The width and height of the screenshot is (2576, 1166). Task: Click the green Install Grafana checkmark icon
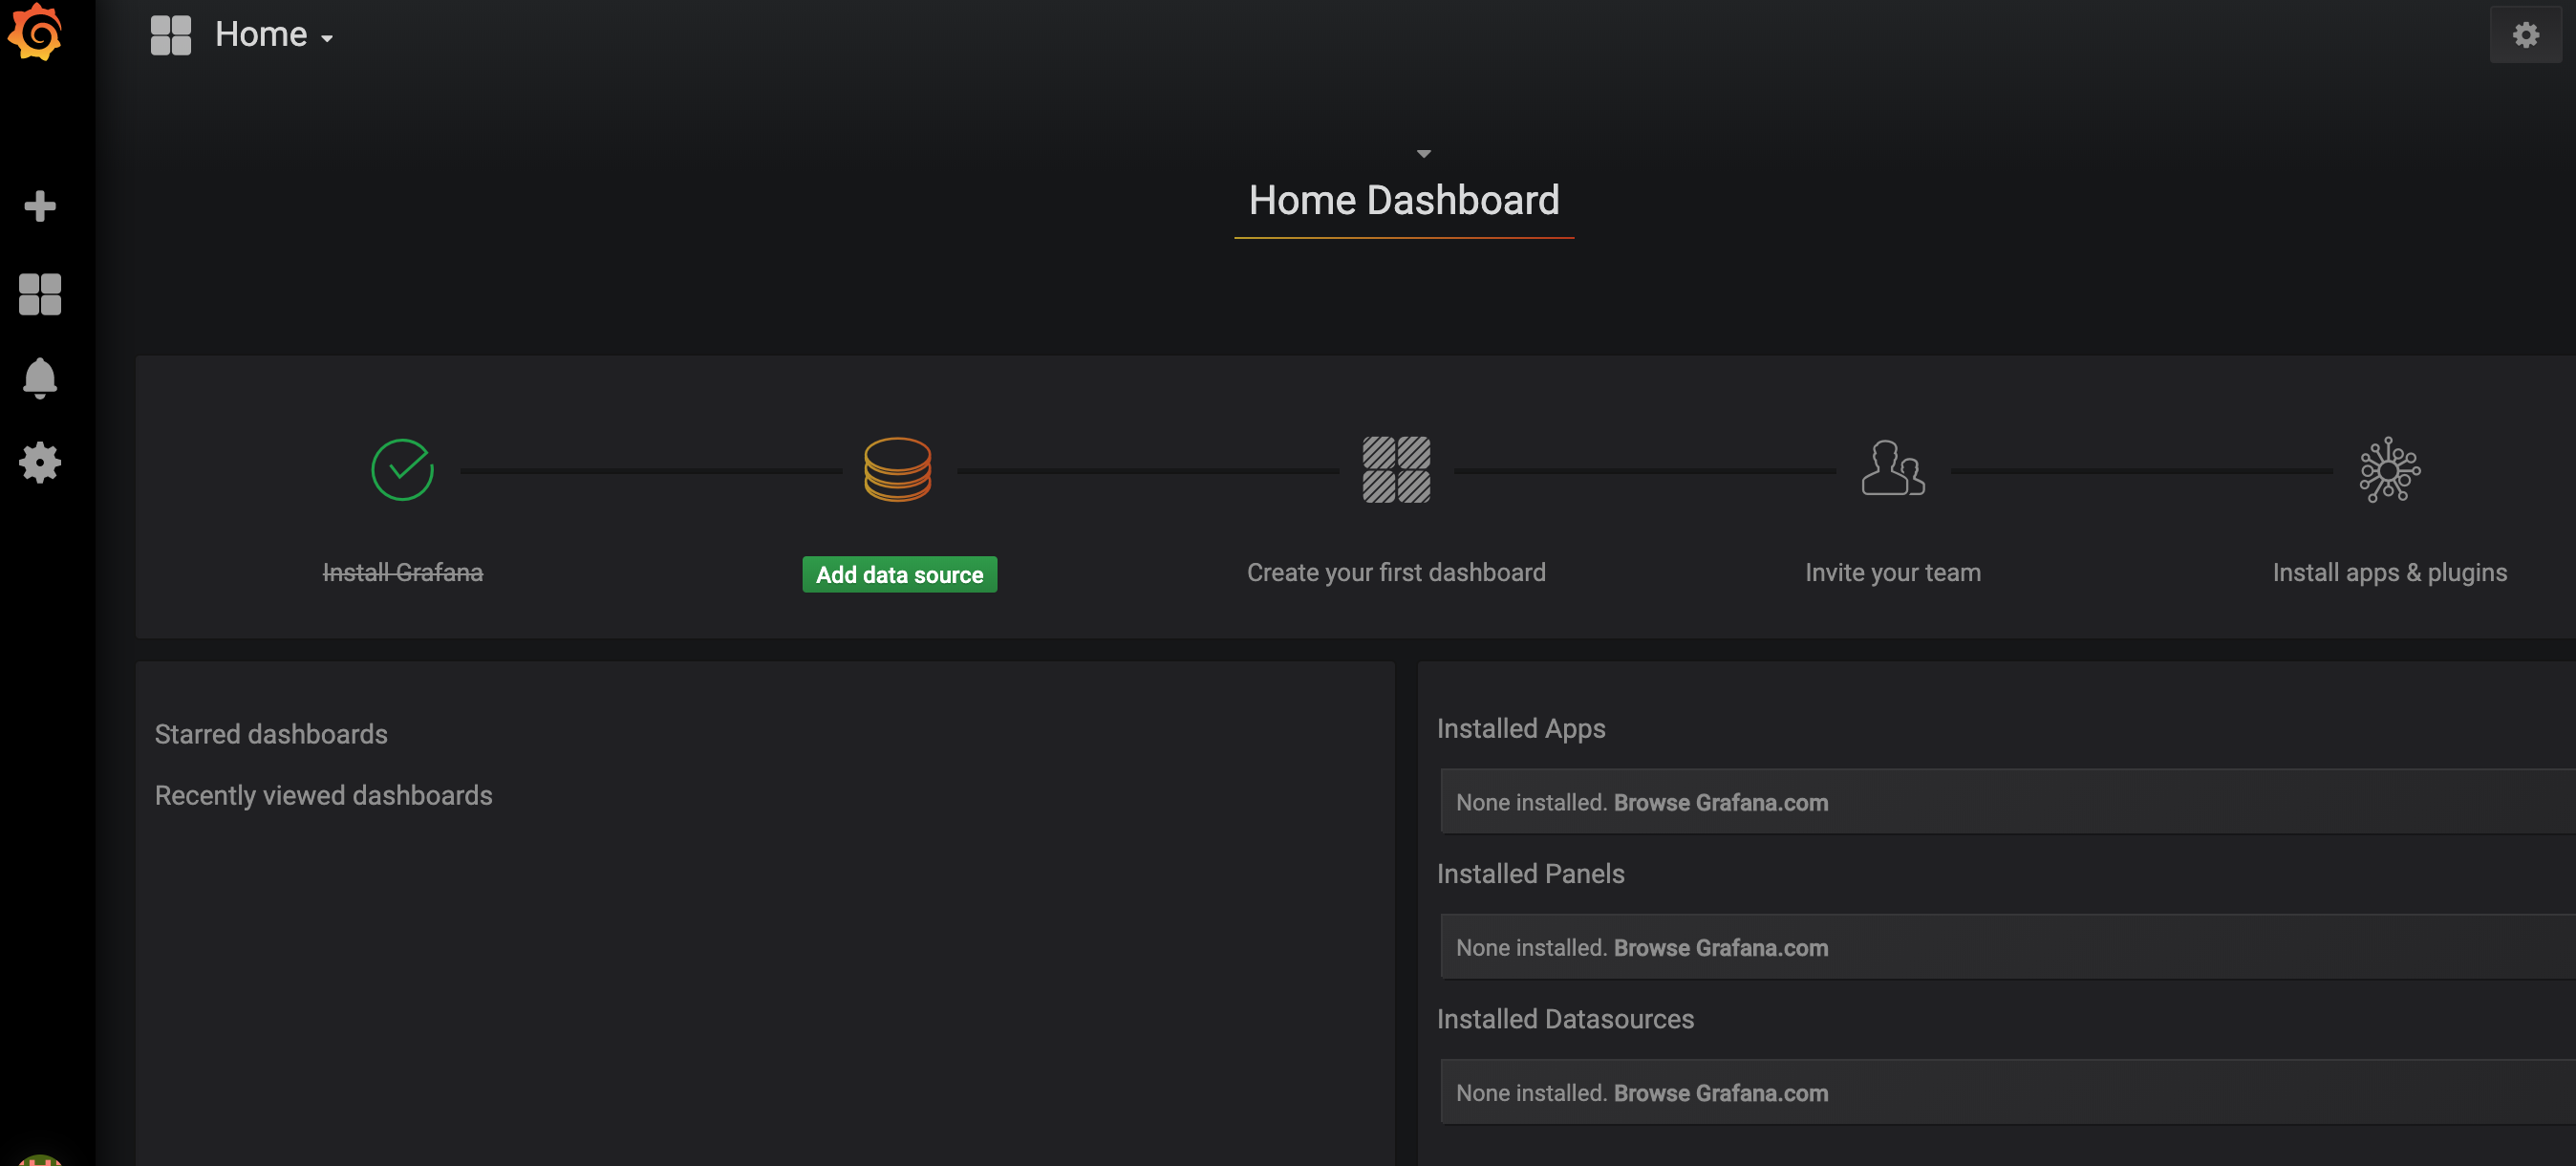click(x=402, y=469)
